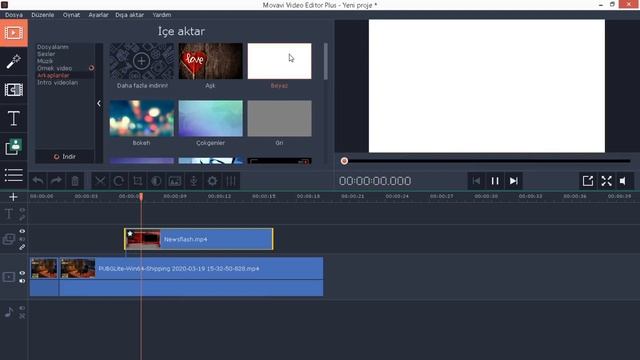Open the Düzenle menu
Screen dimensions: 640x360
(43, 15)
